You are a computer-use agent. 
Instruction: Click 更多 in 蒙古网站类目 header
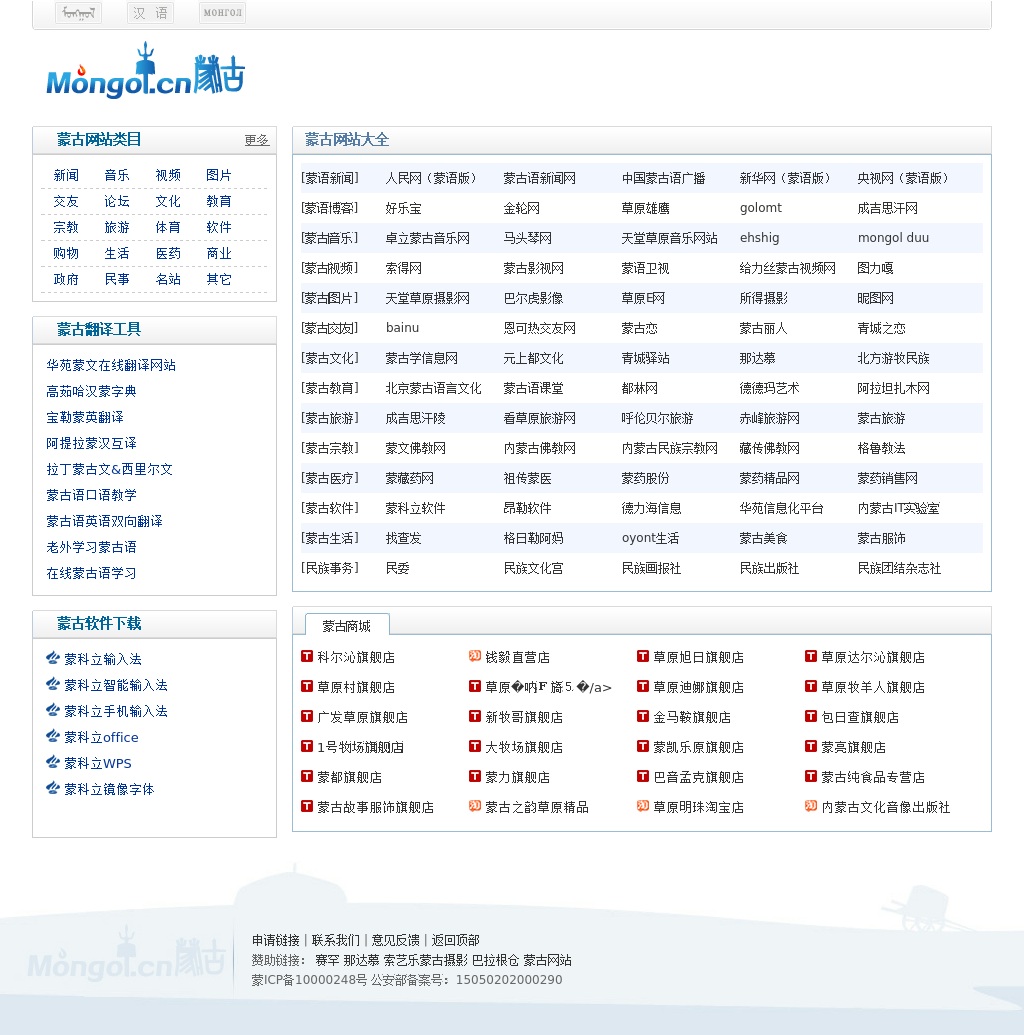coord(256,140)
